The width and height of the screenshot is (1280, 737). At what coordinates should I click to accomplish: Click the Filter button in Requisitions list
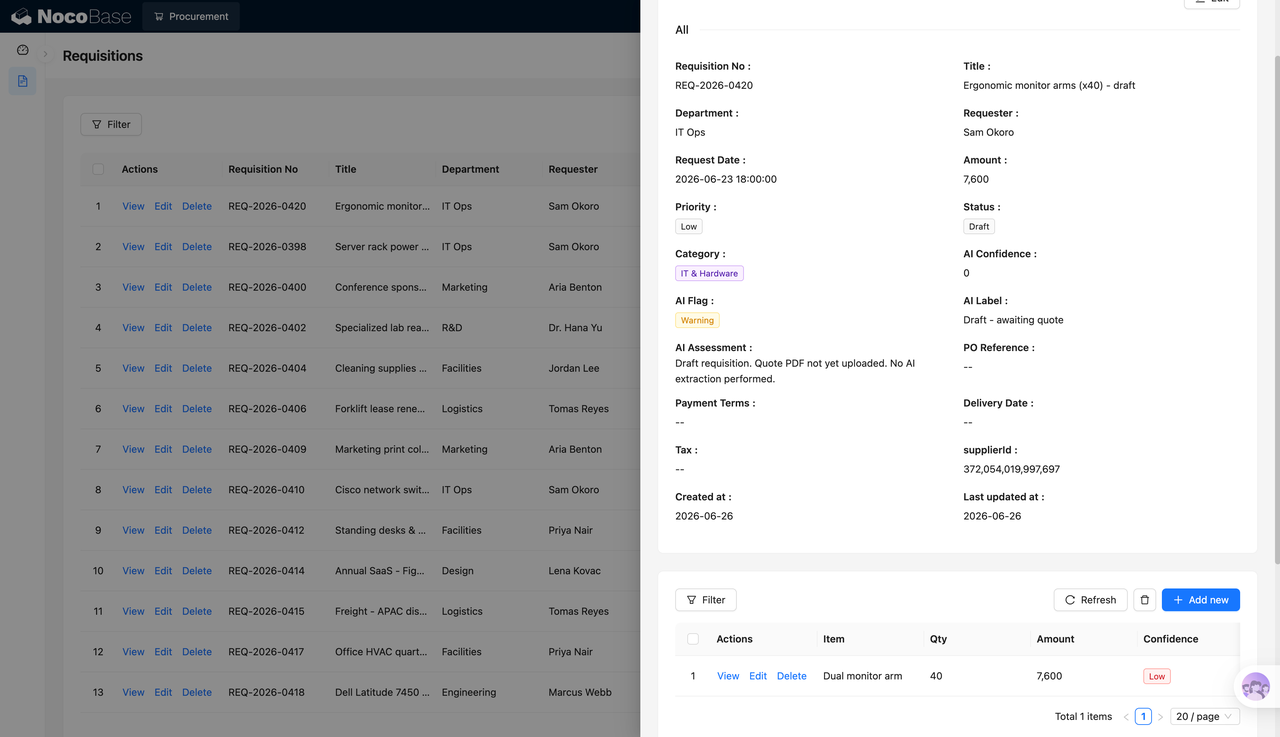tap(111, 124)
